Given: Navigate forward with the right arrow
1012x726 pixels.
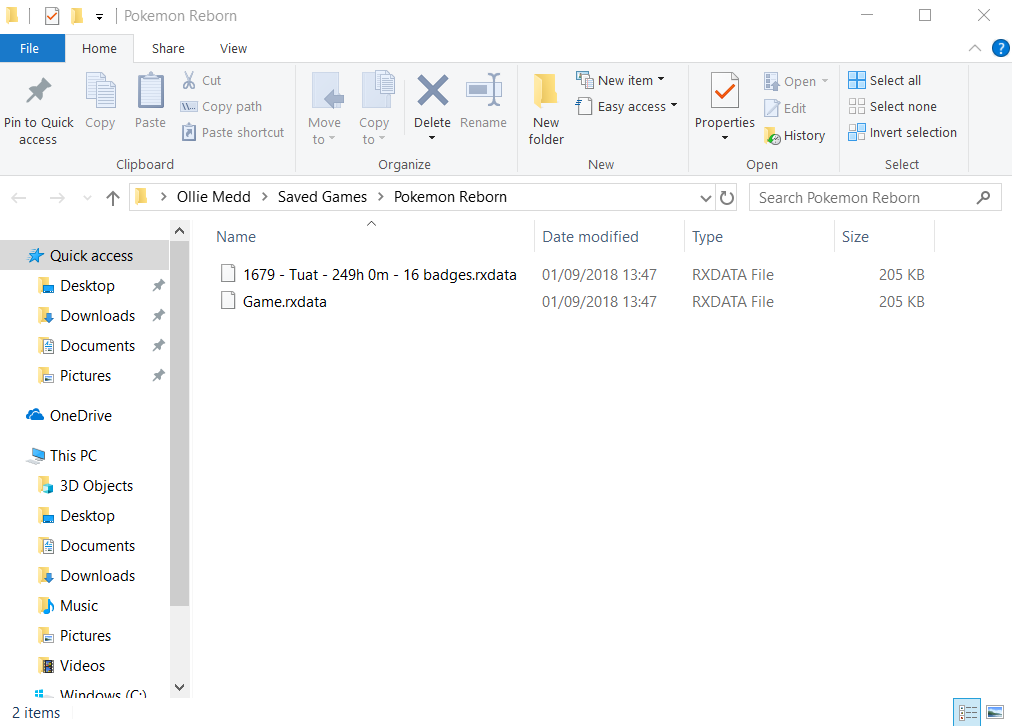Looking at the screenshot, I should click(x=57, y=197).
